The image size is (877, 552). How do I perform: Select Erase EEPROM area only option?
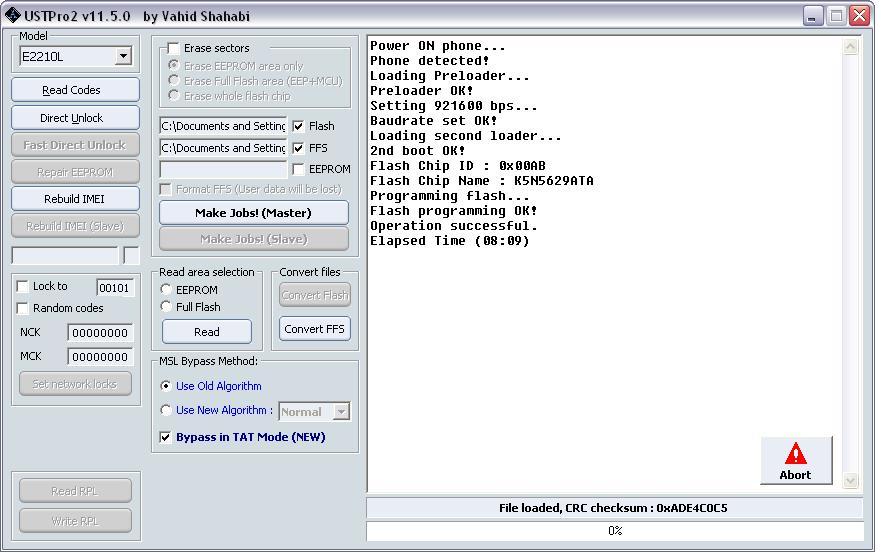(x=173, y=65)
